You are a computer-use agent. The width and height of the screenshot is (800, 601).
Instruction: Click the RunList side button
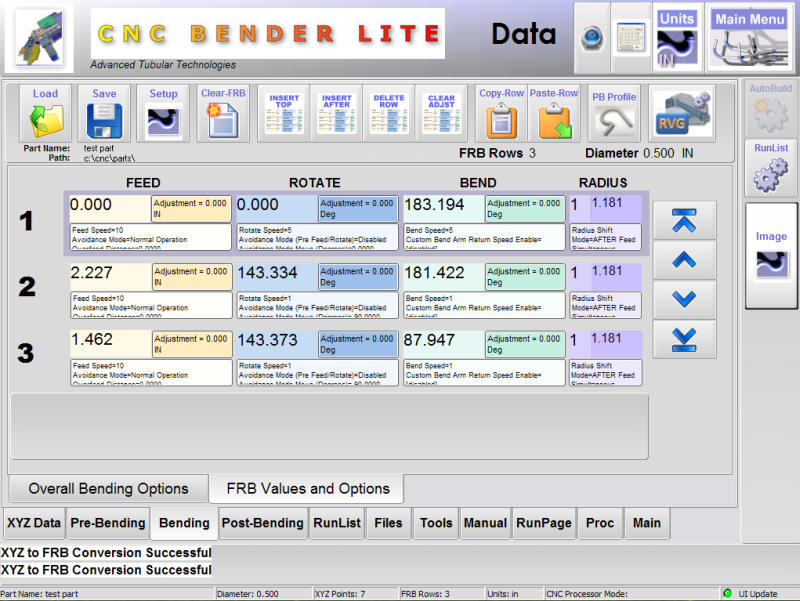(770, 168)
